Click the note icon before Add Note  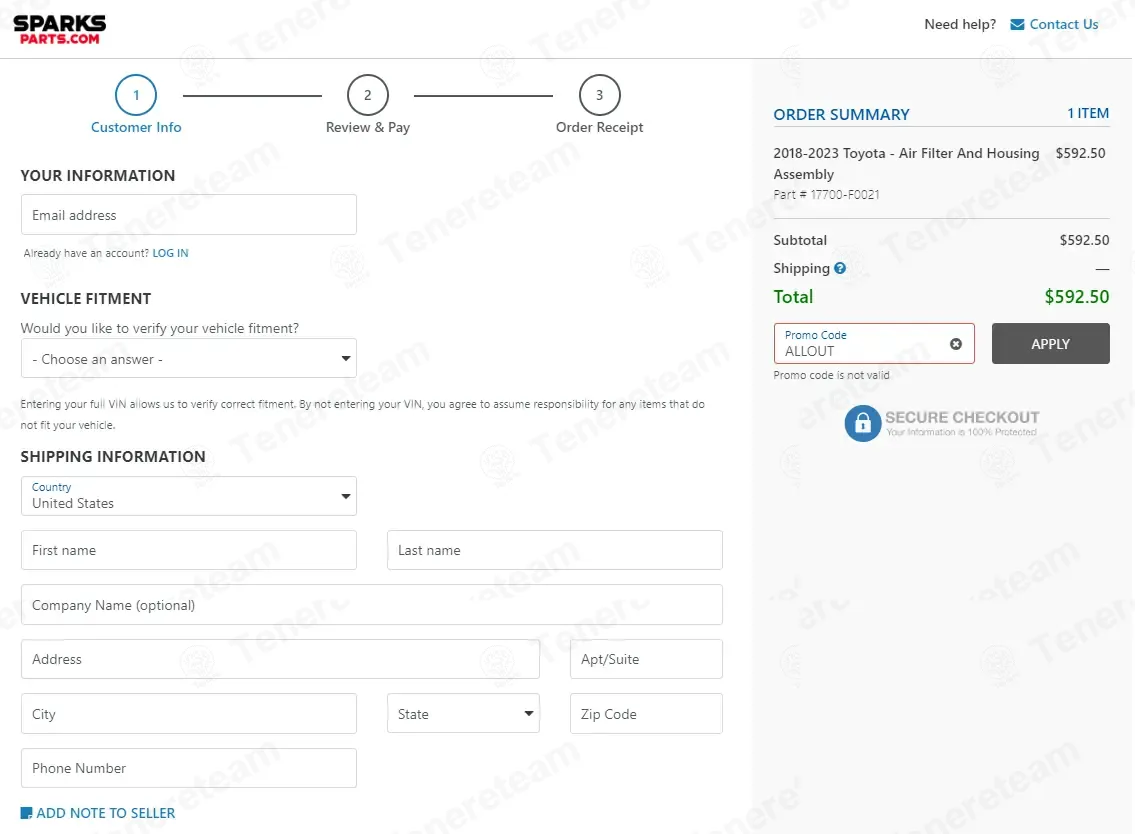coord(26,813)
